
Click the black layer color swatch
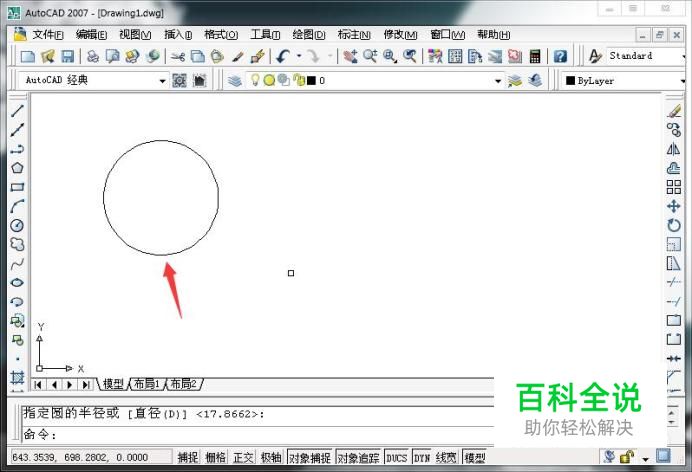[312, 80]
